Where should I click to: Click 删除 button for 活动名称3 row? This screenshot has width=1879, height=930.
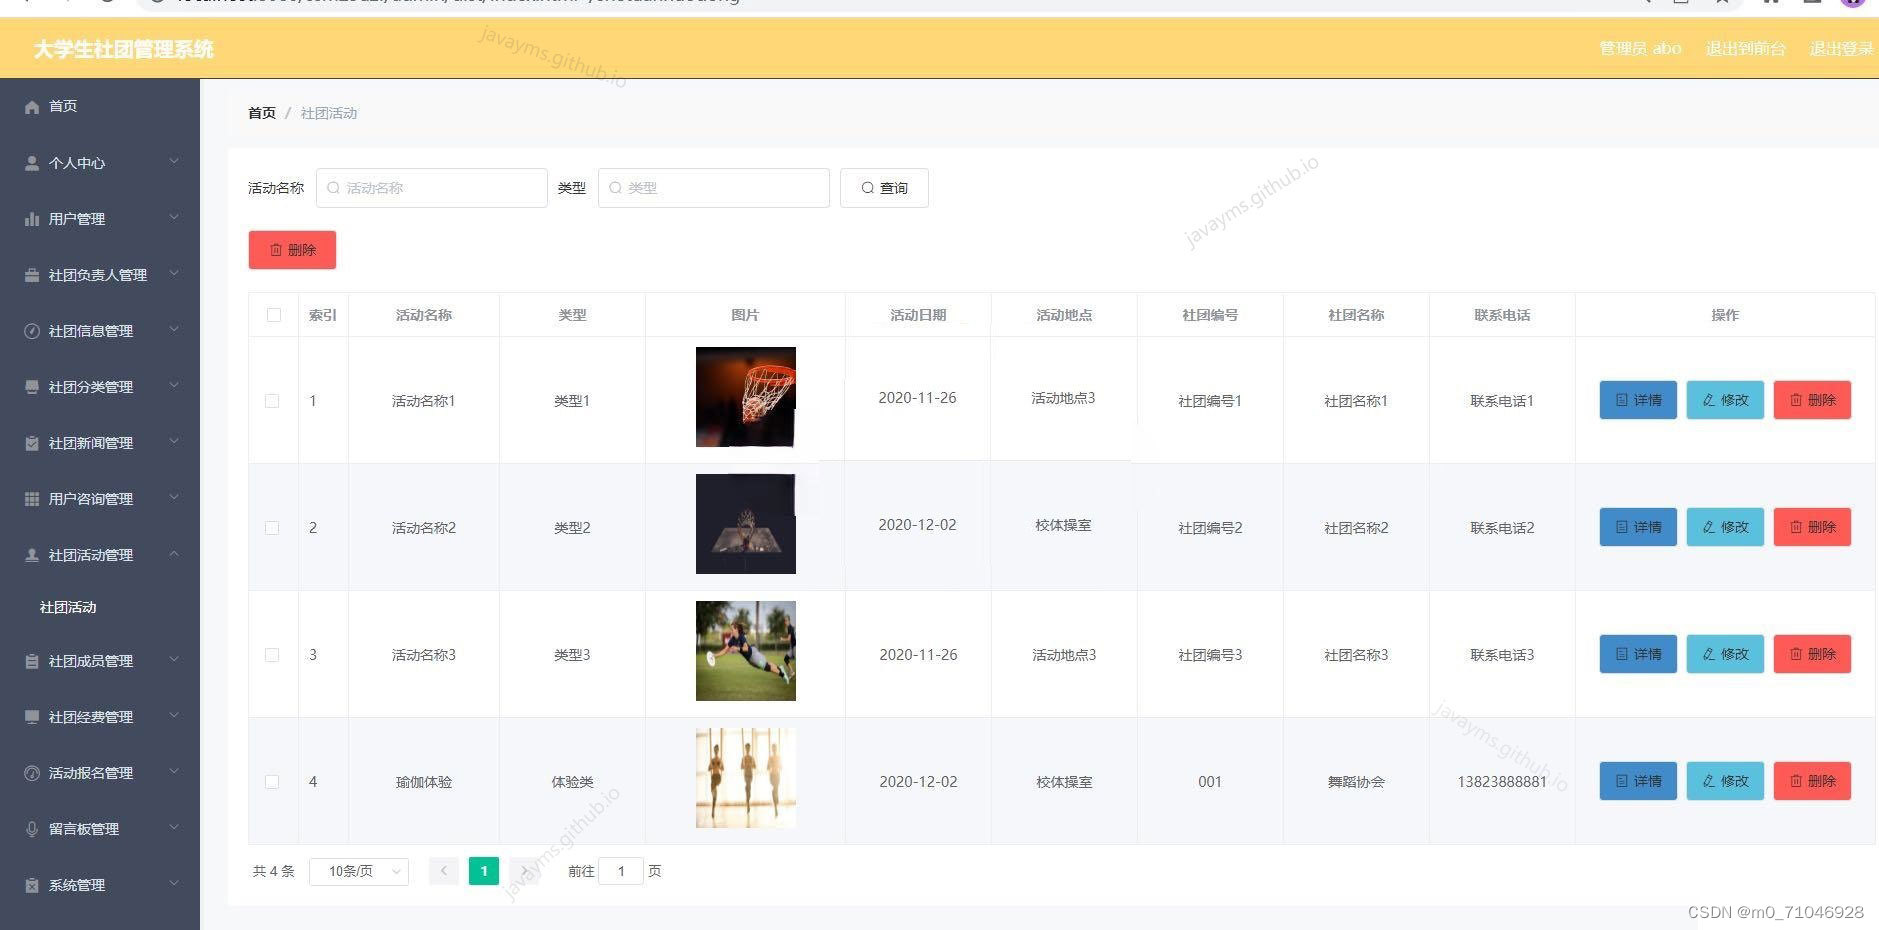coord(1812,654)
